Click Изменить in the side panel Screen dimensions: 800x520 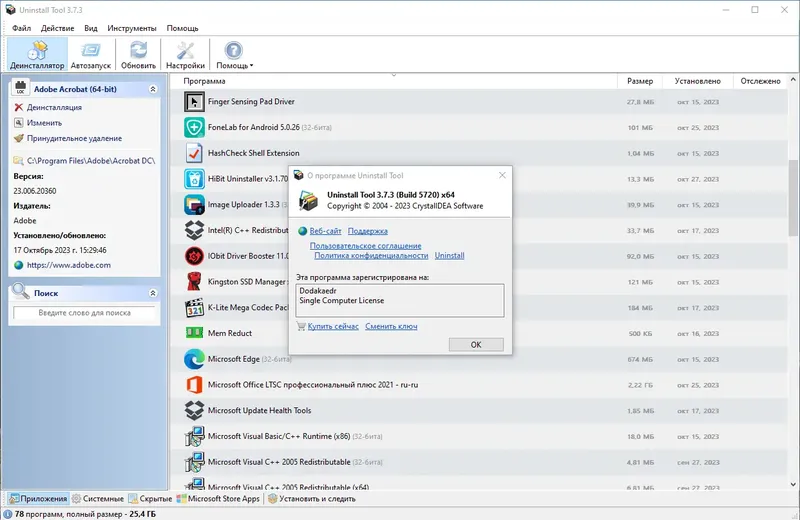[x=44, y=122]
